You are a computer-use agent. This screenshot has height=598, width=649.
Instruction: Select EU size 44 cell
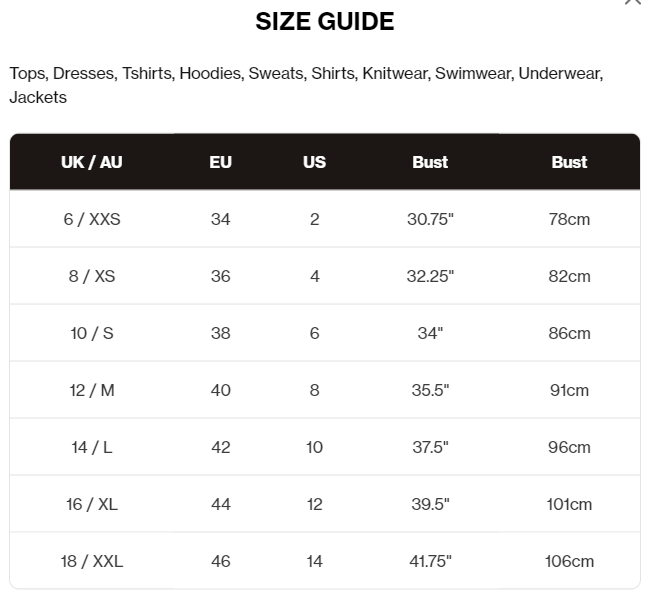pos(220,504)
